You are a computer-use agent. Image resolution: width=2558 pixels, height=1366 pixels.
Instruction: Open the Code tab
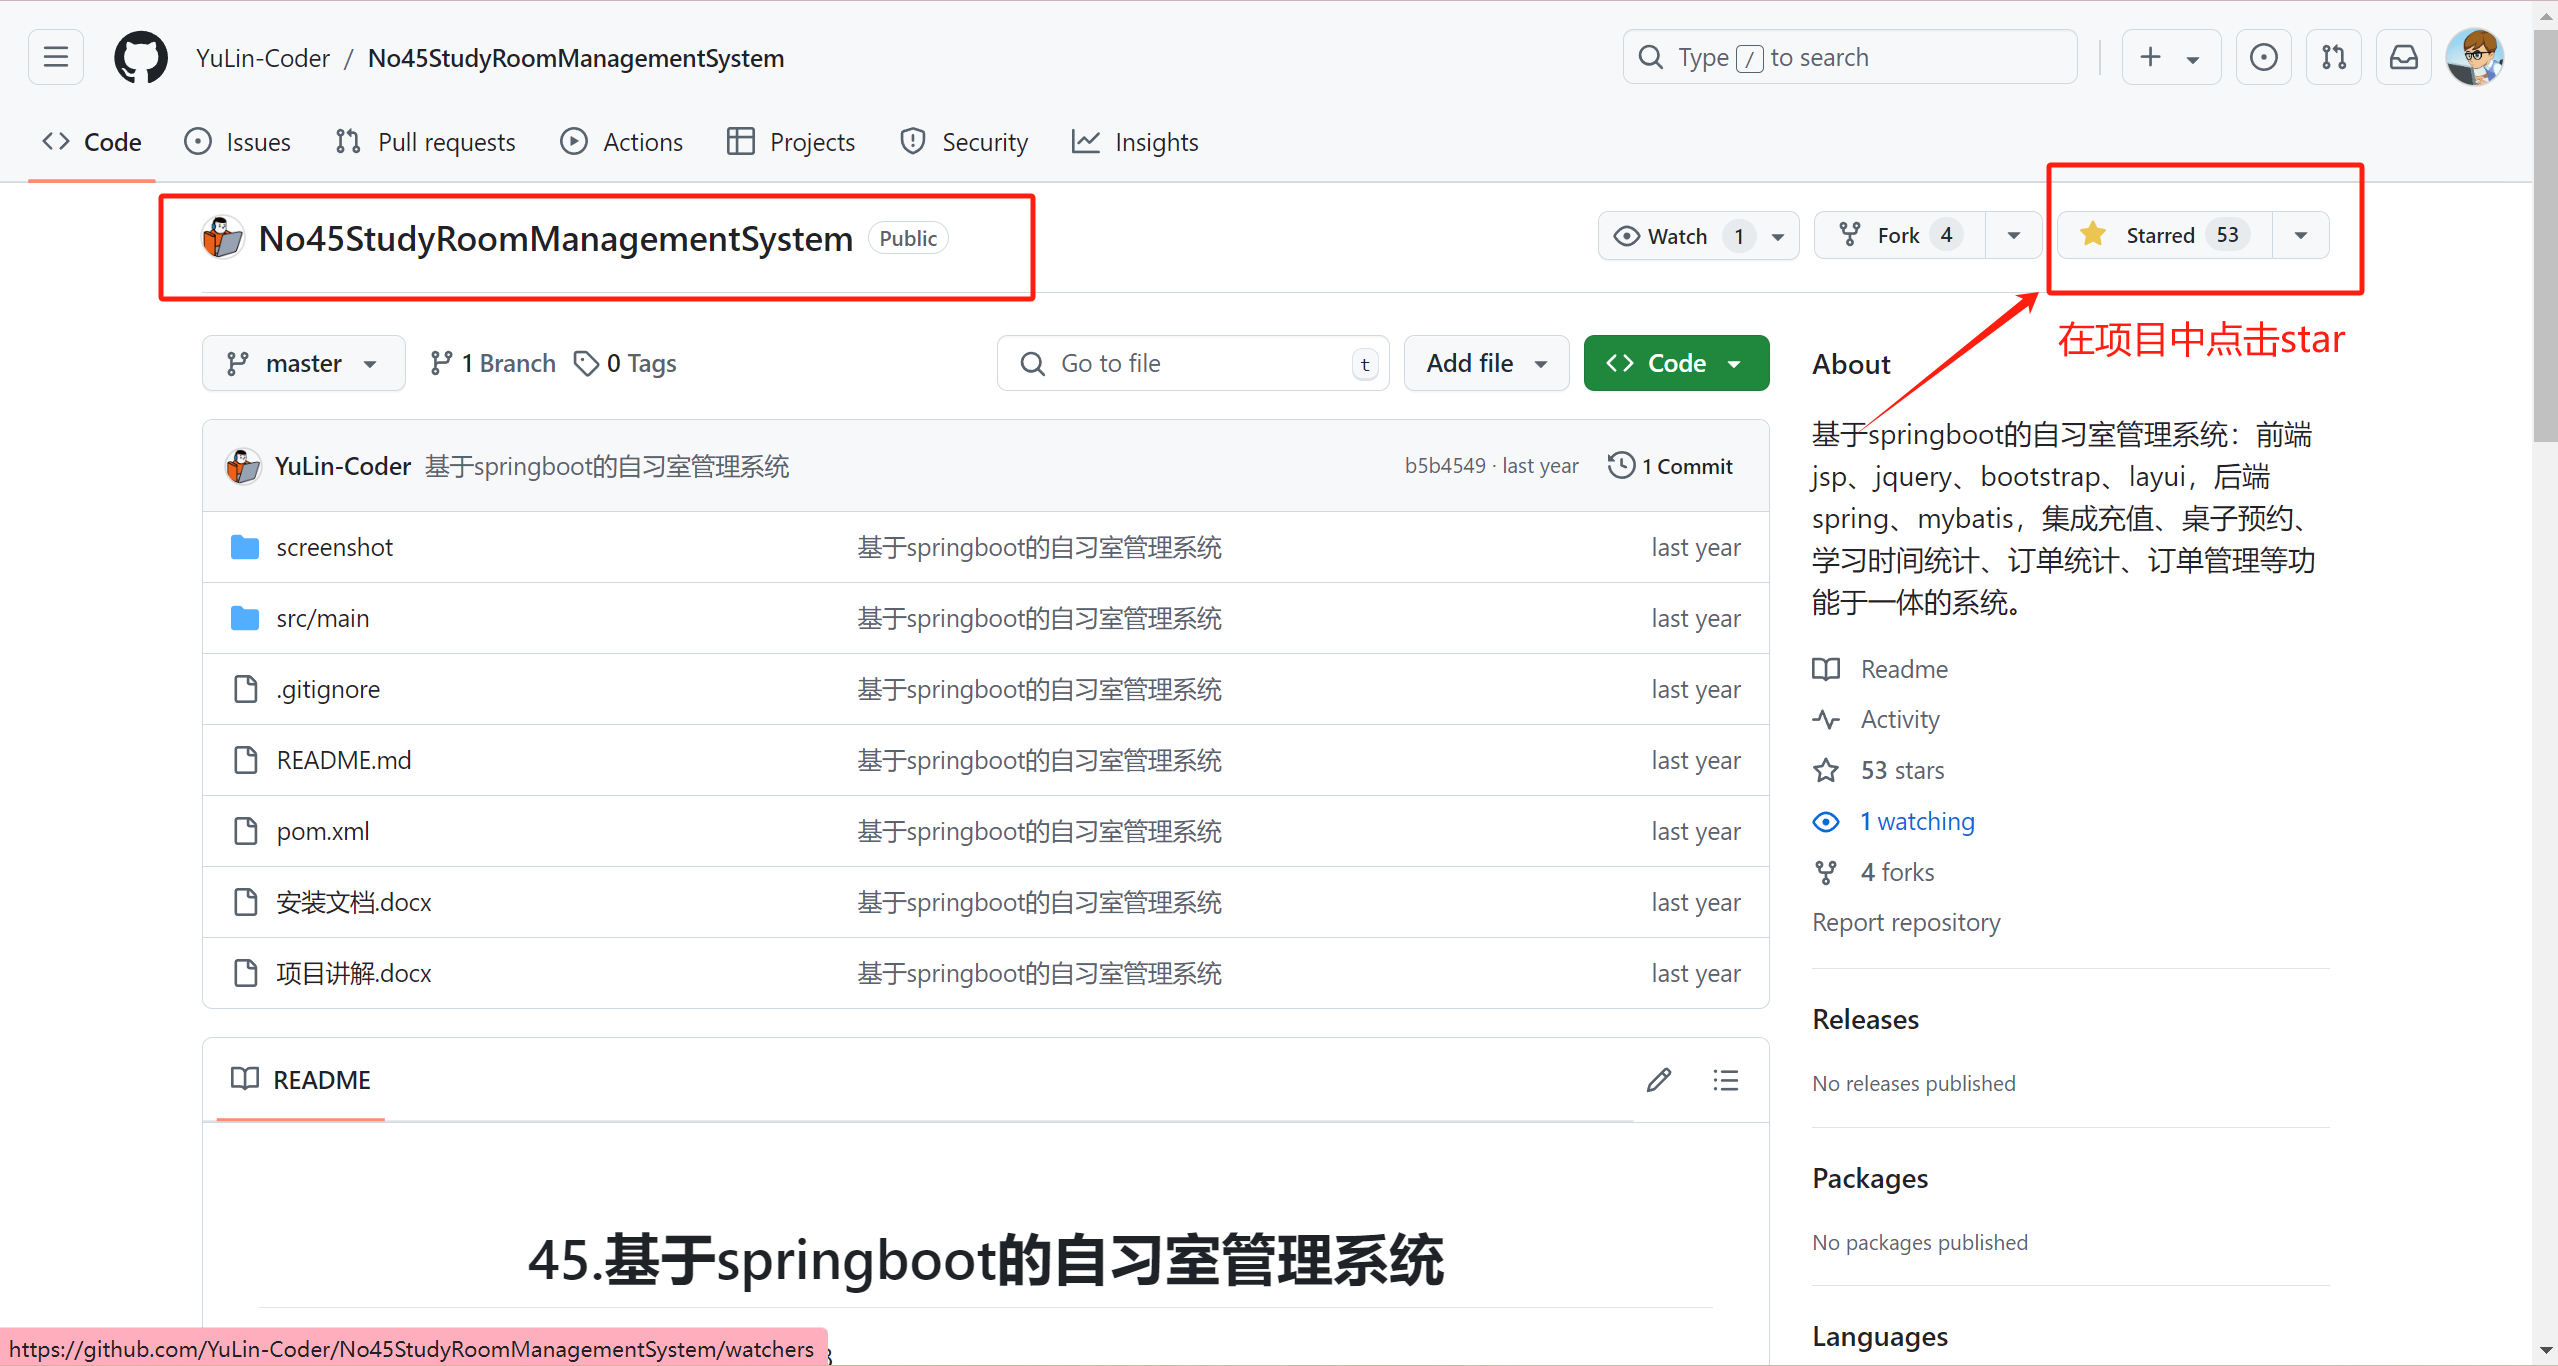(x=92, y=142)
